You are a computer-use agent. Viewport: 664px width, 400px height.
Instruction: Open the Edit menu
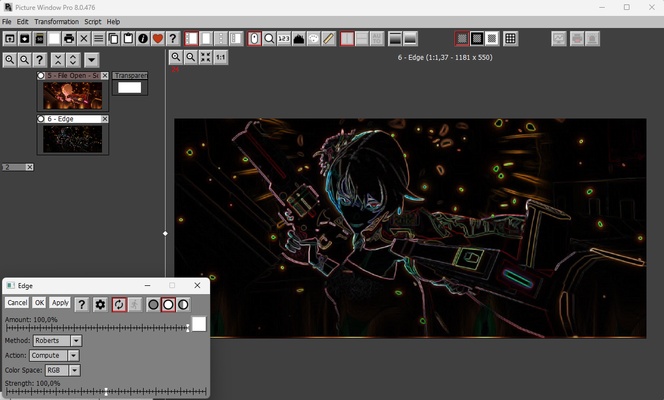click(22, 22)
